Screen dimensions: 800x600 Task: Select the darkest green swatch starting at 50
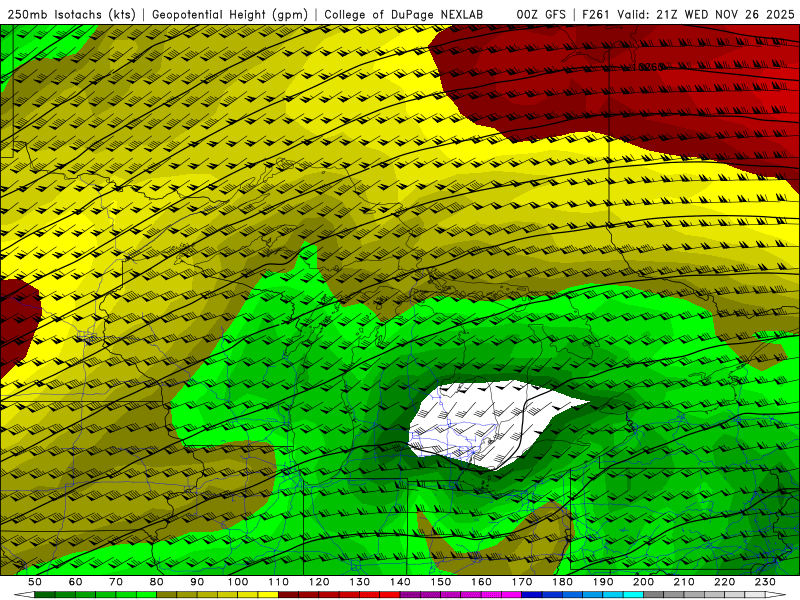[x=45, y=595]
